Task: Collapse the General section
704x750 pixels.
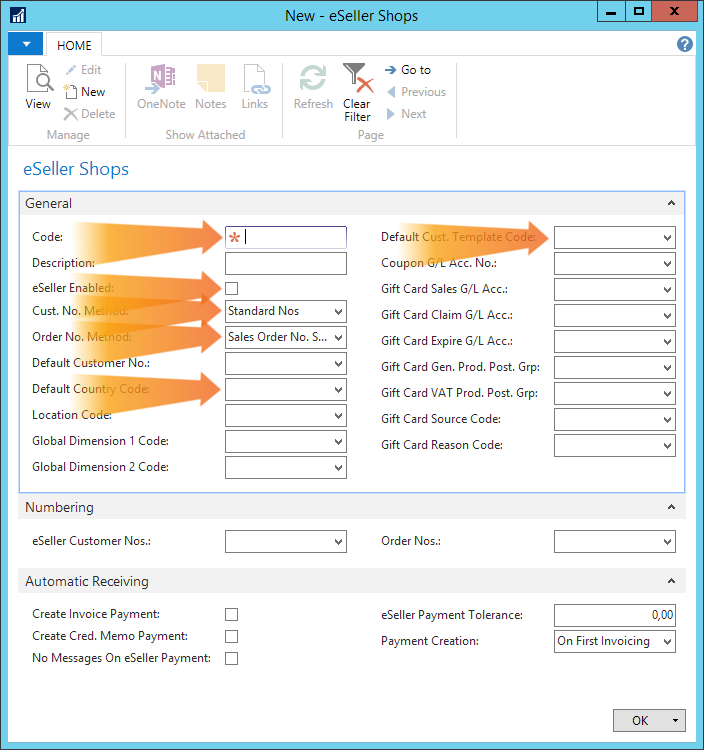Action: [x=671, y=203]
